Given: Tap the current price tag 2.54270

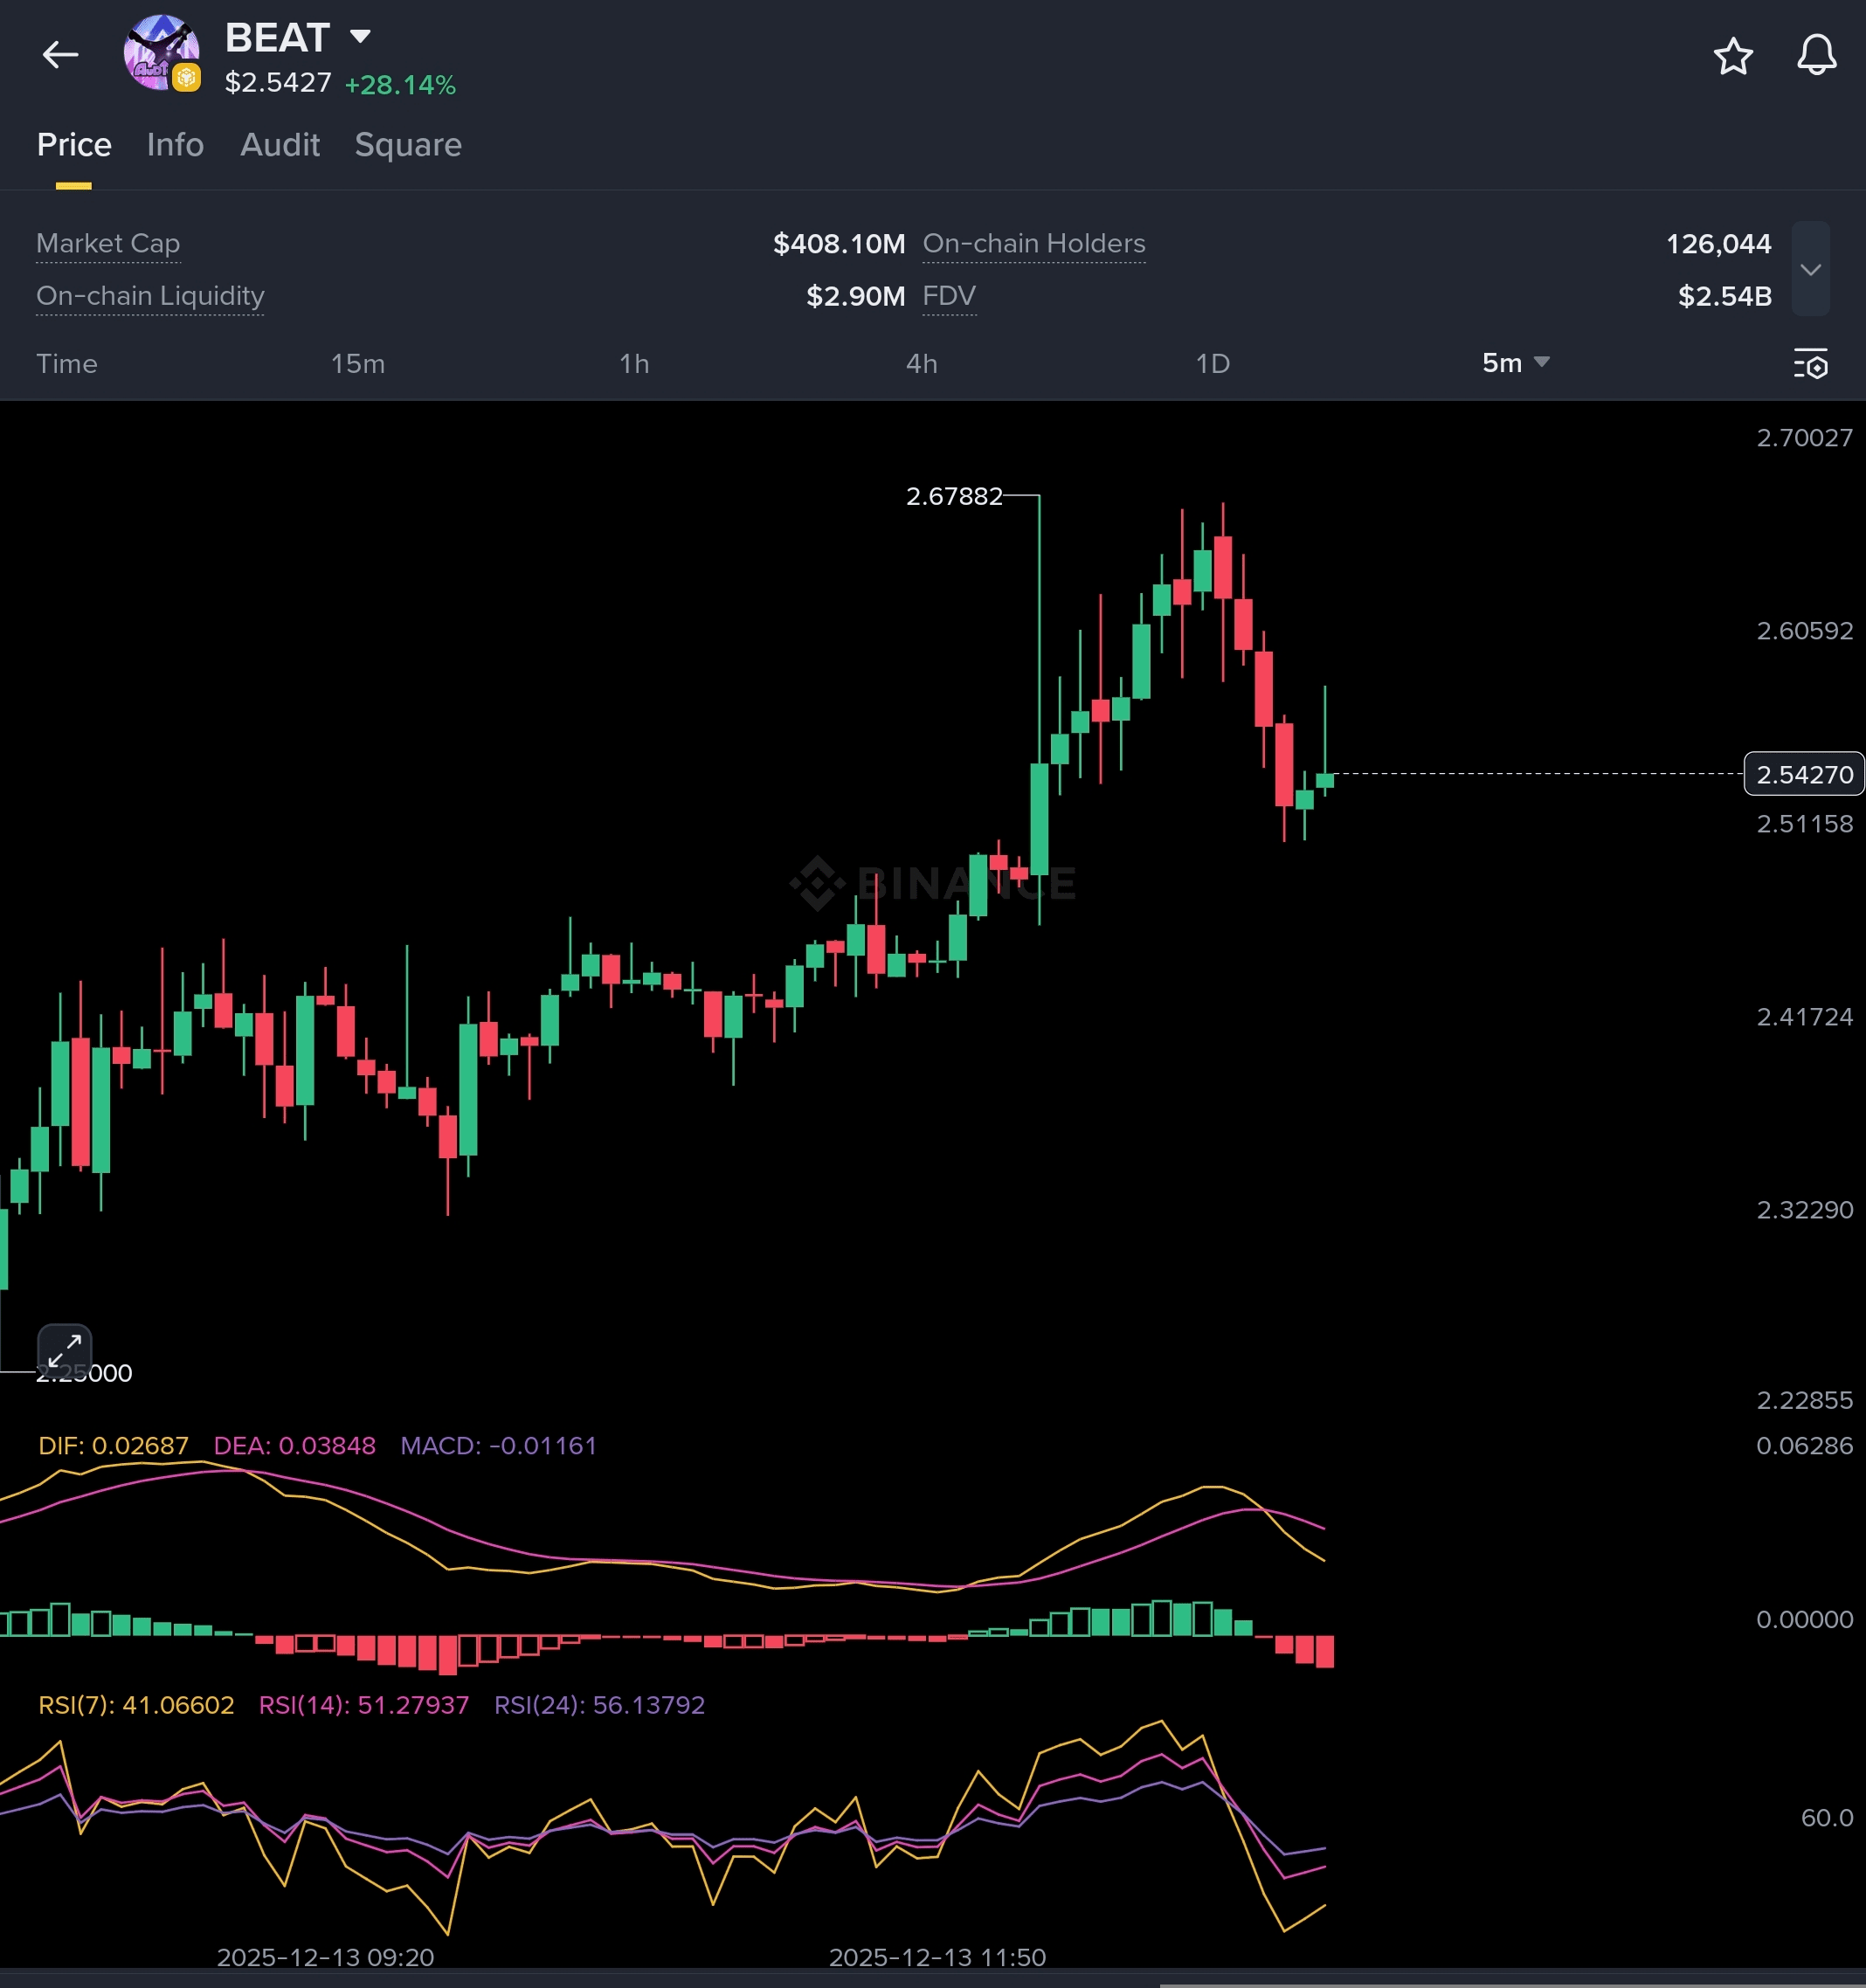Looking at the screenshot, I should click(1803, 774).
